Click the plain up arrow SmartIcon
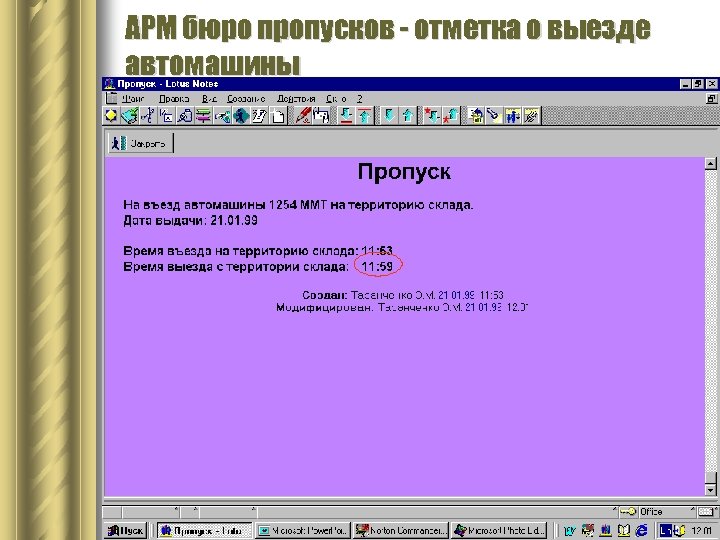Viewport: 720px width, 540px height. click(x=408, y=116)
